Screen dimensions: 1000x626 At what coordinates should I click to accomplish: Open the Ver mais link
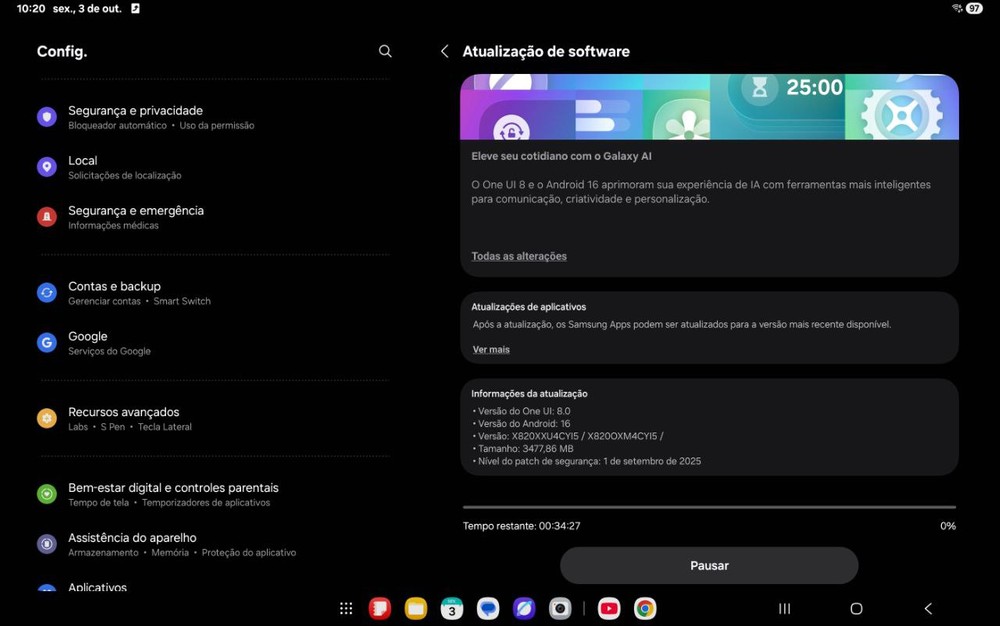491,349
